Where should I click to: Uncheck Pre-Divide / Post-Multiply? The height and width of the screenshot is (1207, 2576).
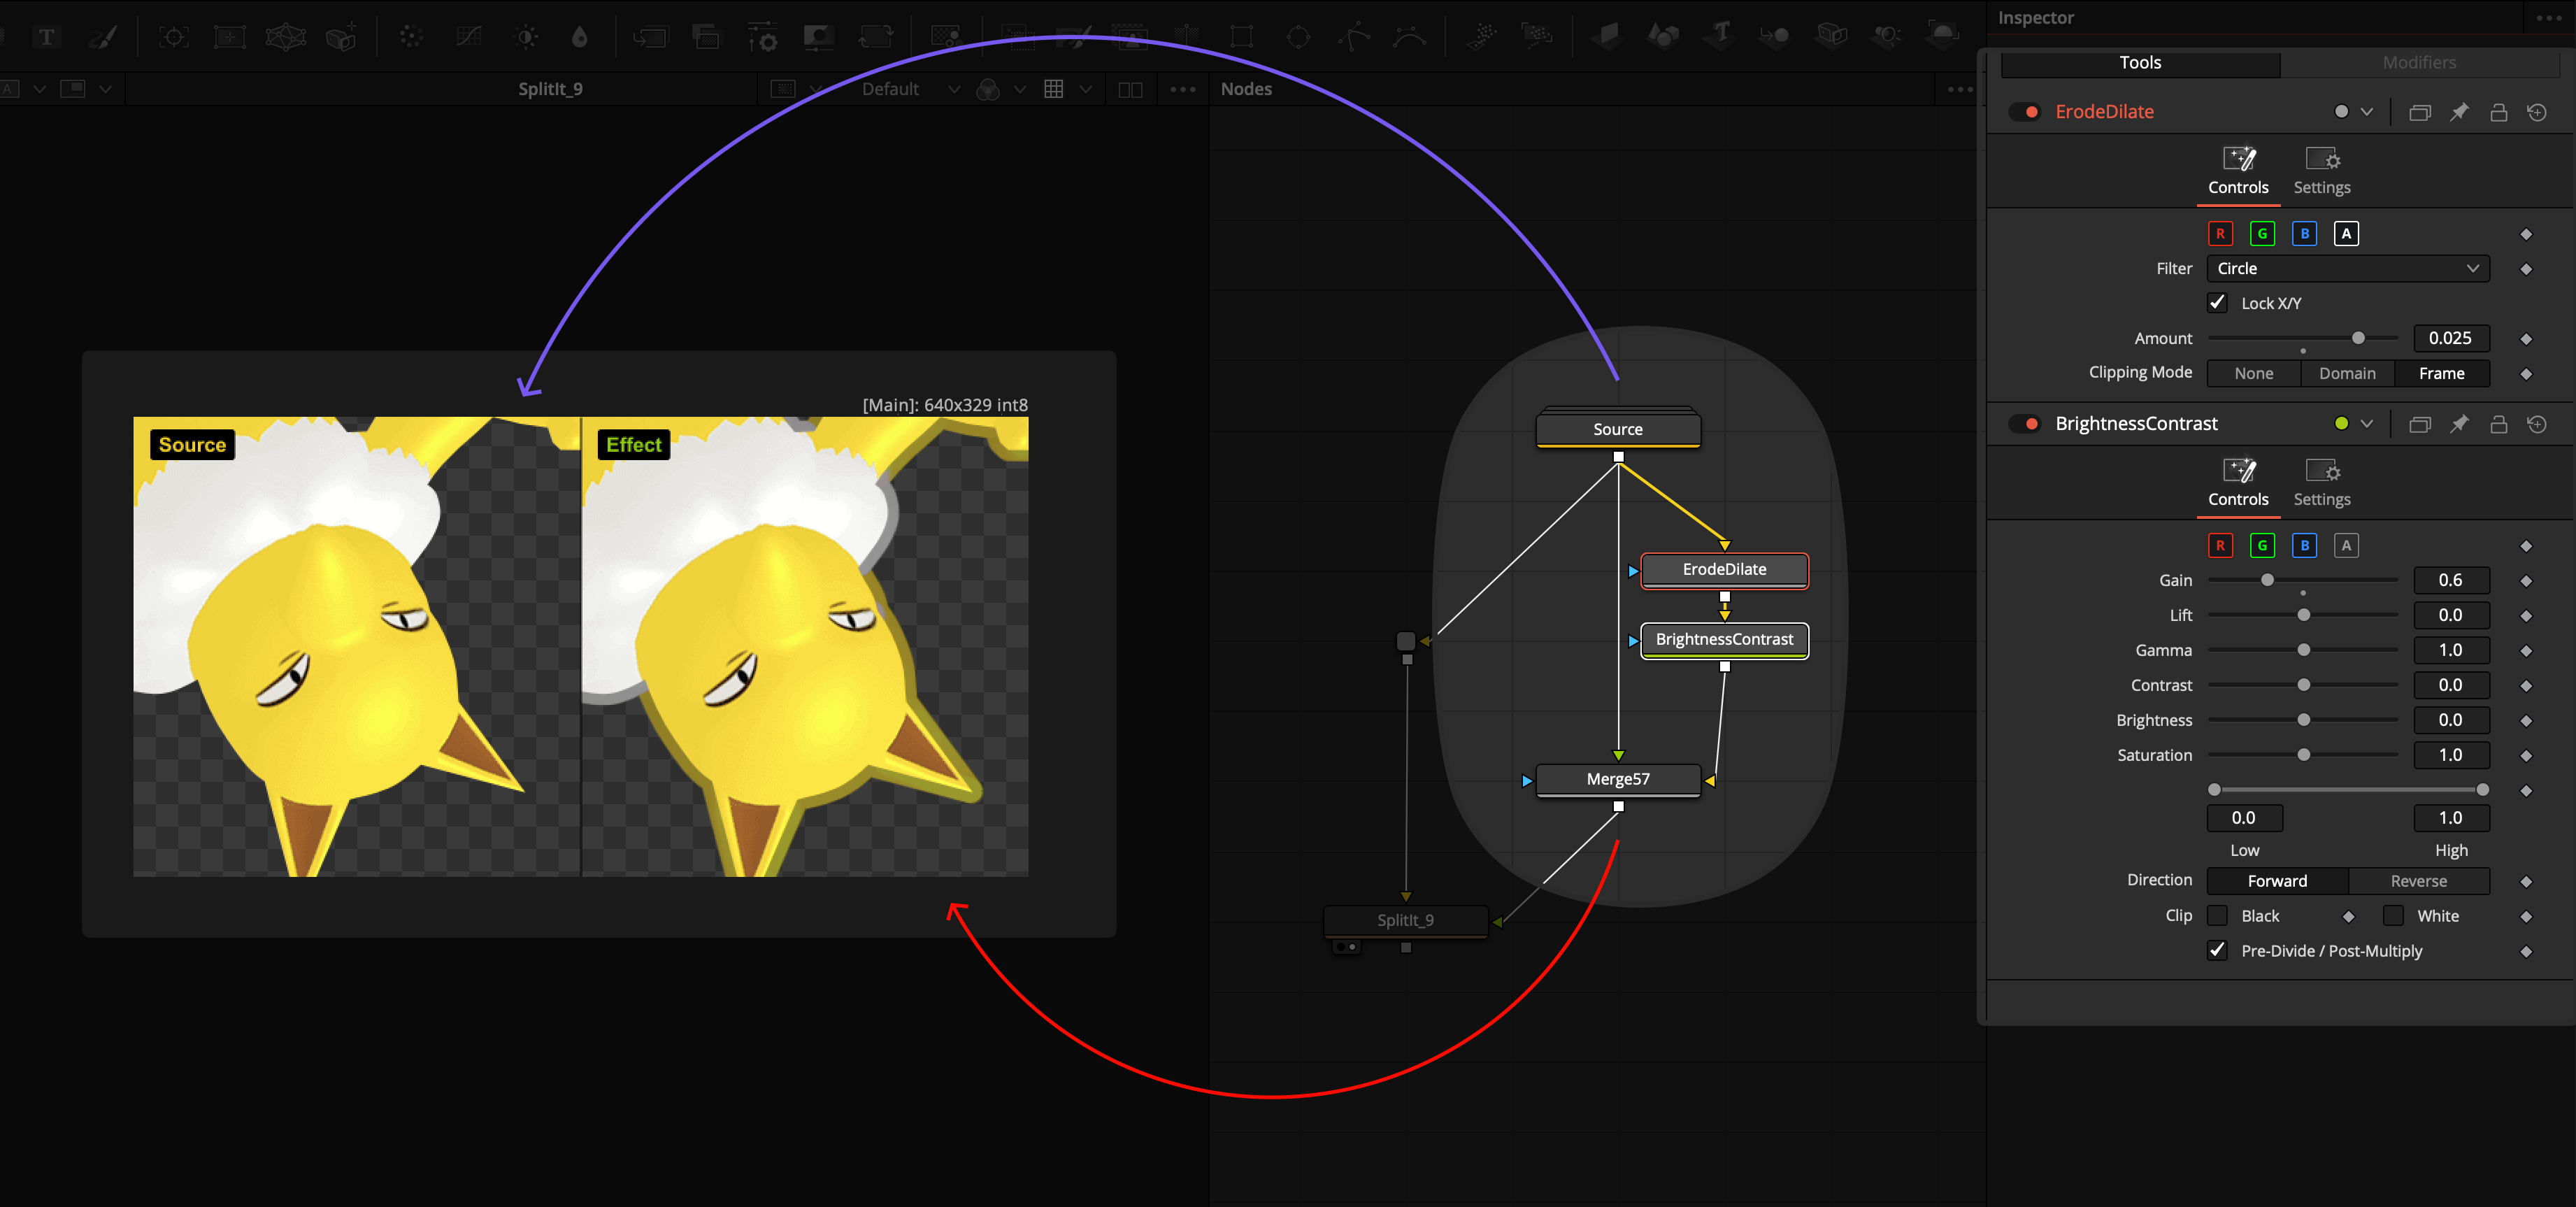point(2217,951)
